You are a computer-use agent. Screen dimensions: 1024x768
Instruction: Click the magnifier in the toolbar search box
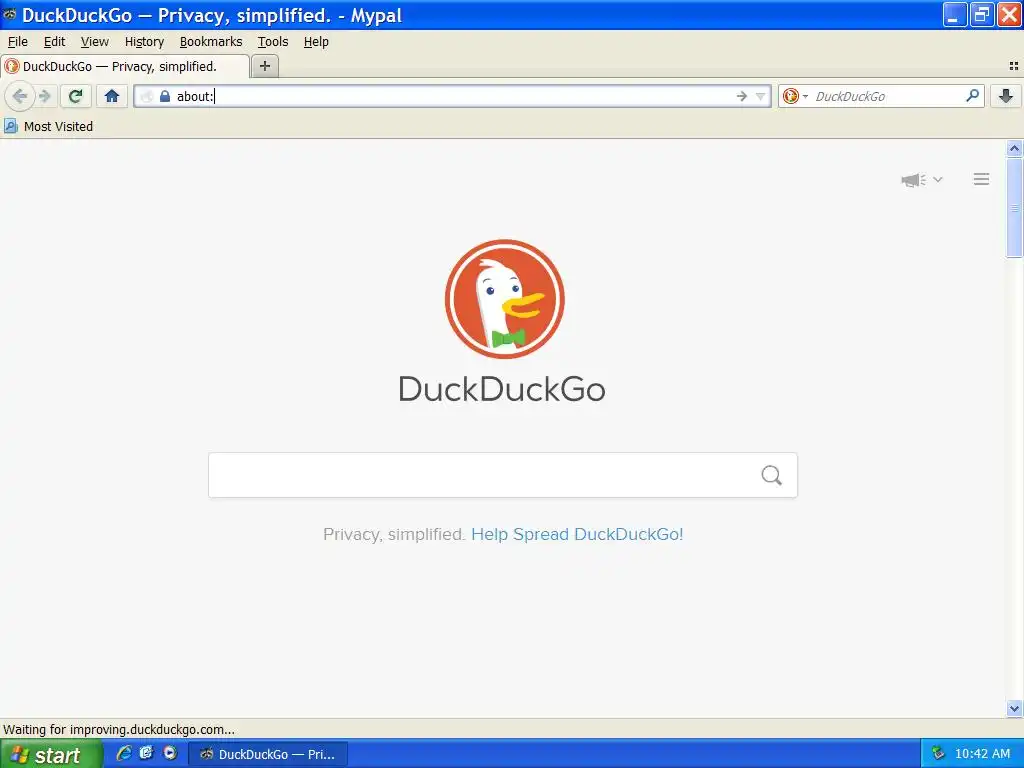coord(972,96)
